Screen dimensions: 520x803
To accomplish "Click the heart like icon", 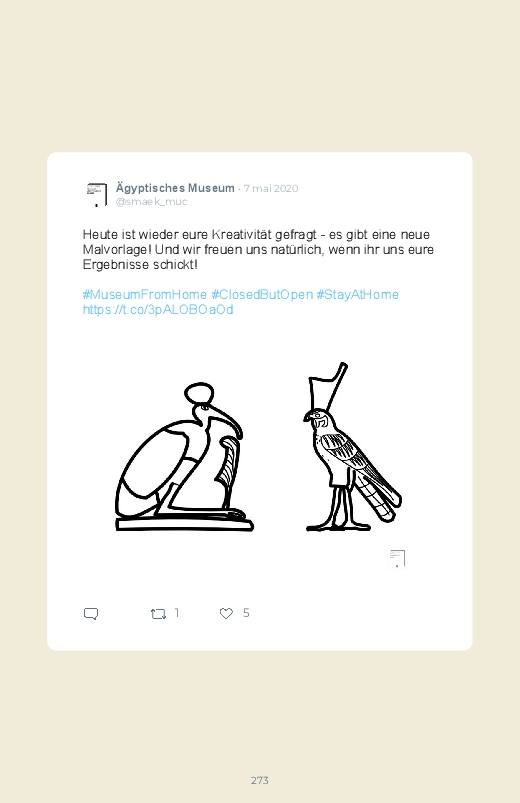I will tap(226, 614).
